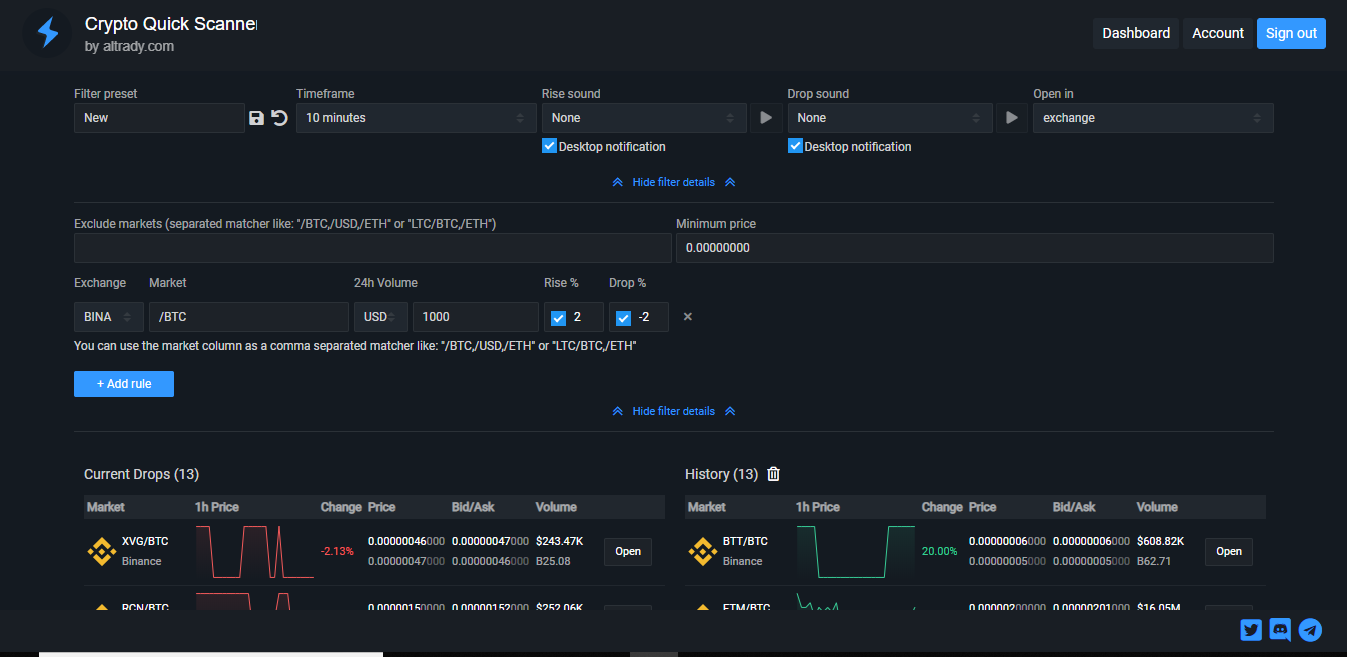Save the current filter preset
This screenshot has height=657, width=1347.
tap(256, 117)
